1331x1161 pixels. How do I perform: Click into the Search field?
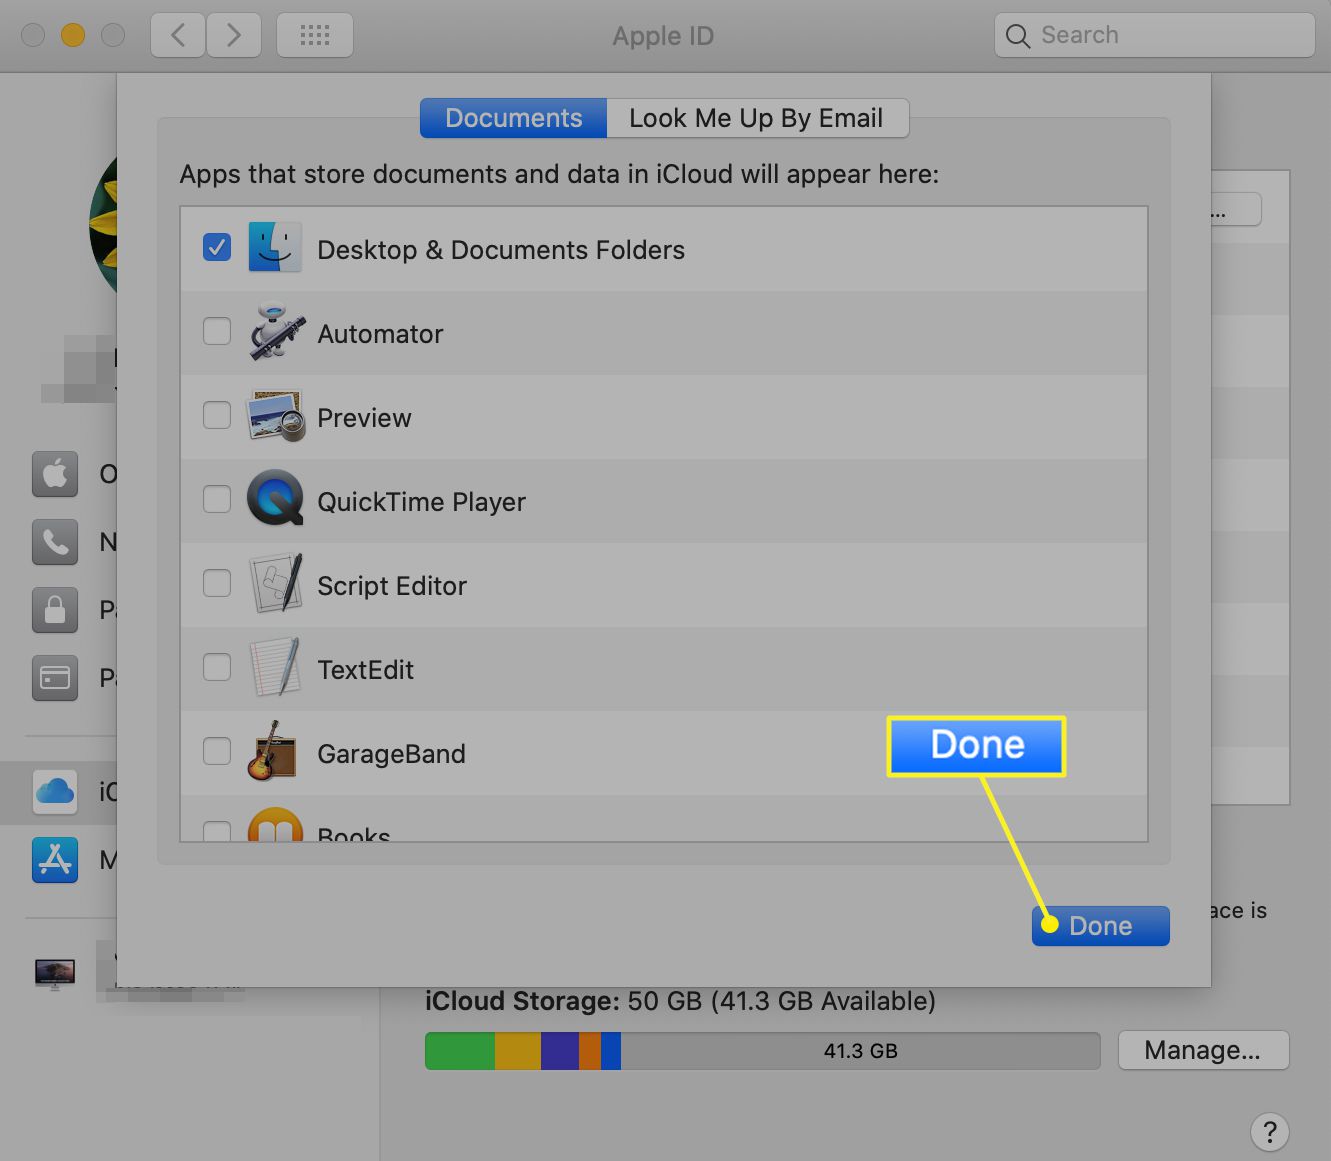1155,35
